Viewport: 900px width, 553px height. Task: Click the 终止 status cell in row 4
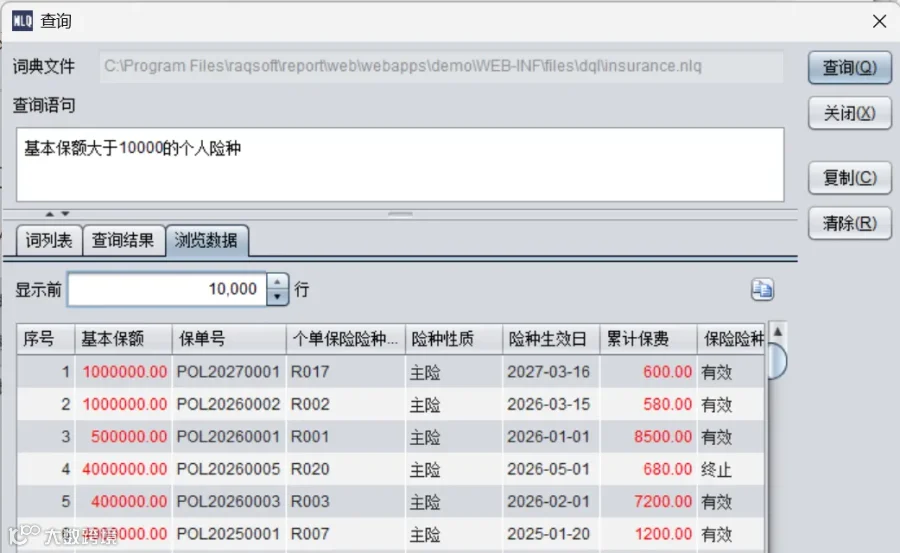(x=731, y=469)
